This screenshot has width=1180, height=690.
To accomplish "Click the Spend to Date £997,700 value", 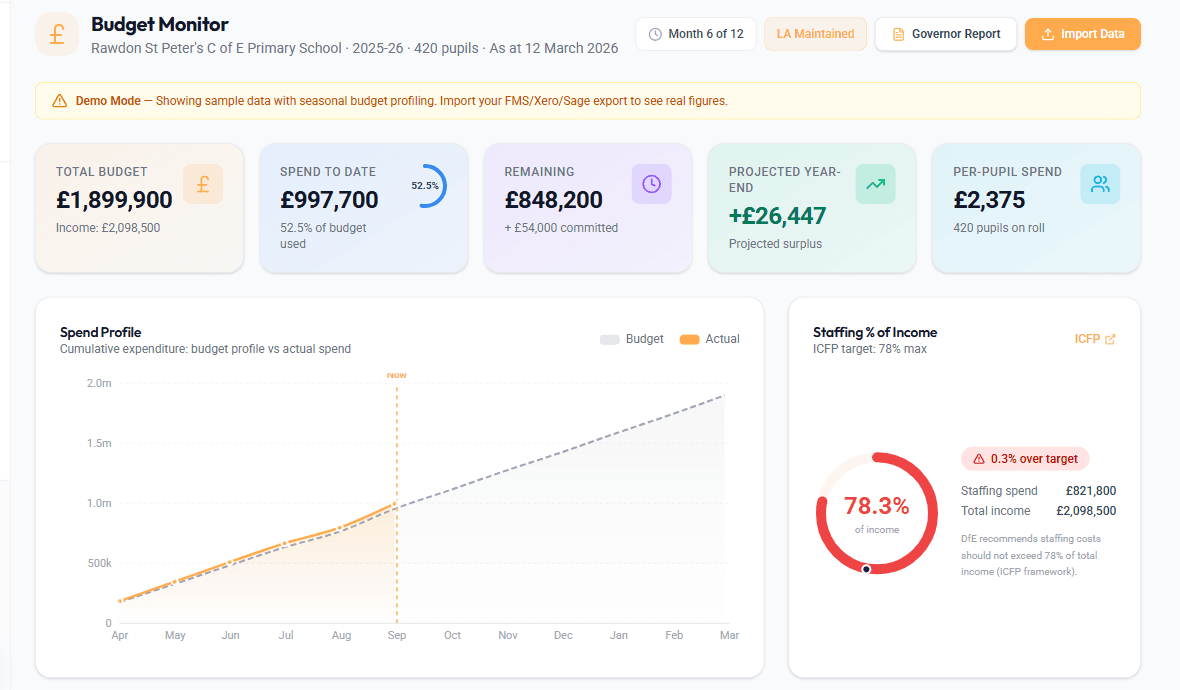I will point(330,200).
